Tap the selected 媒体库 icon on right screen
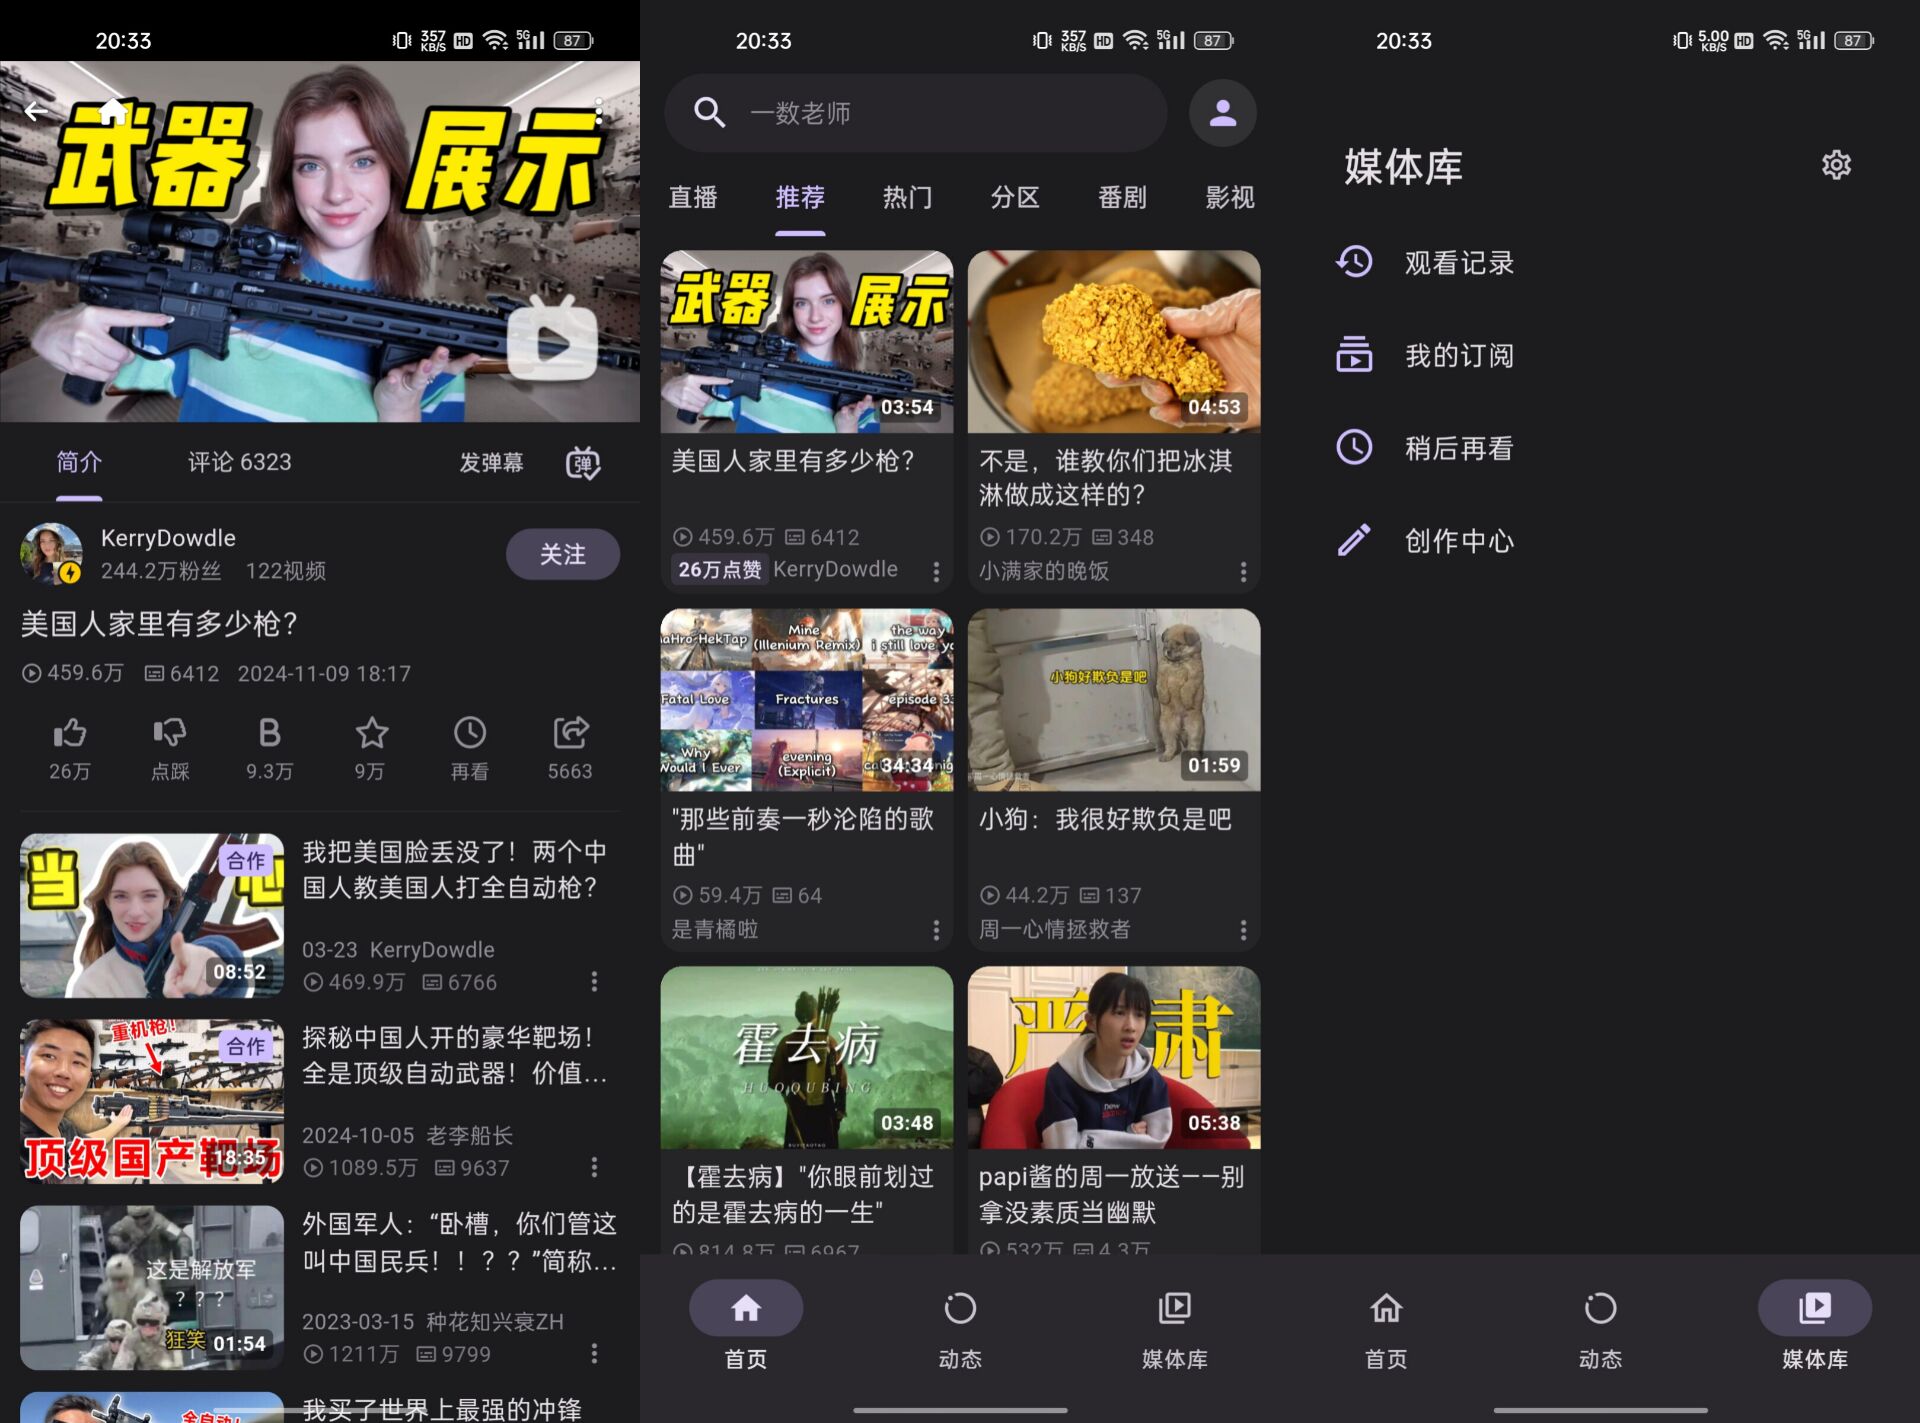Image resolution: width=1920 pixels, height=1423 pixels. (x=1815, y=1308)
